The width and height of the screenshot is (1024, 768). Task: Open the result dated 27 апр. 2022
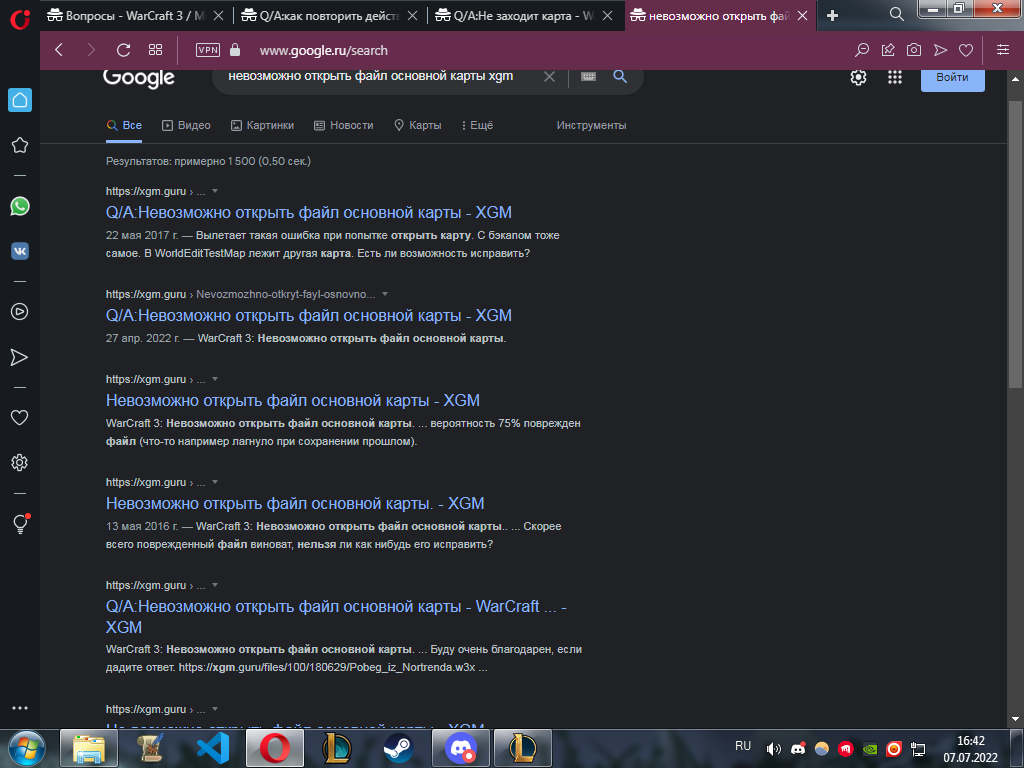coord(308,315)
